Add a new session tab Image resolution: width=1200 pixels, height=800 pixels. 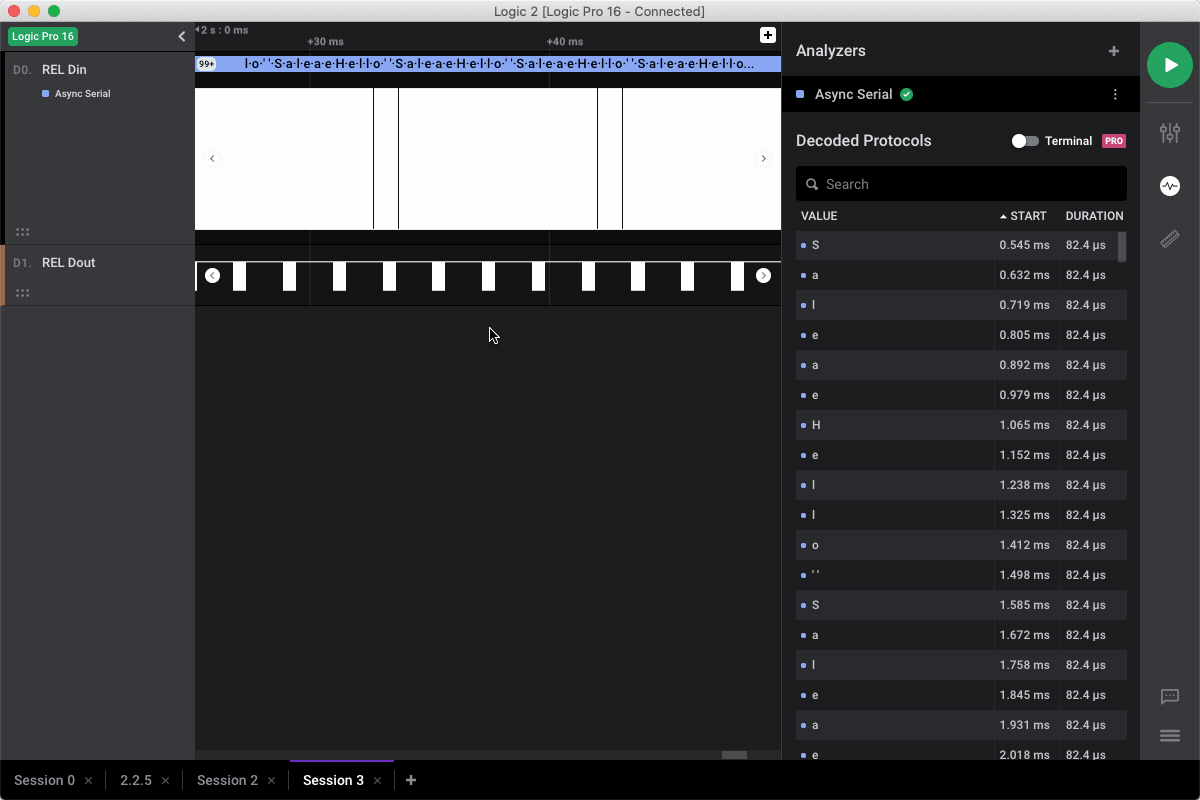(x=411, y=780)
